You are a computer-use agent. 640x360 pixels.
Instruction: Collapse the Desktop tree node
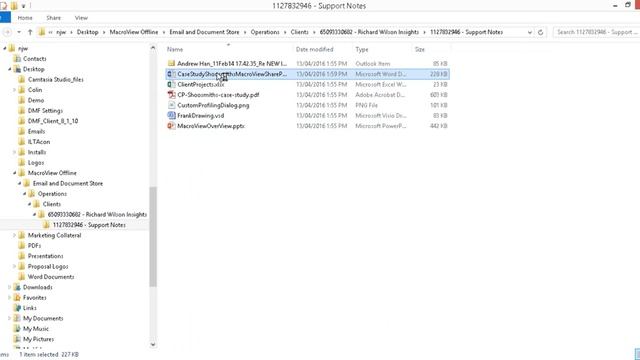coord(9,69)
